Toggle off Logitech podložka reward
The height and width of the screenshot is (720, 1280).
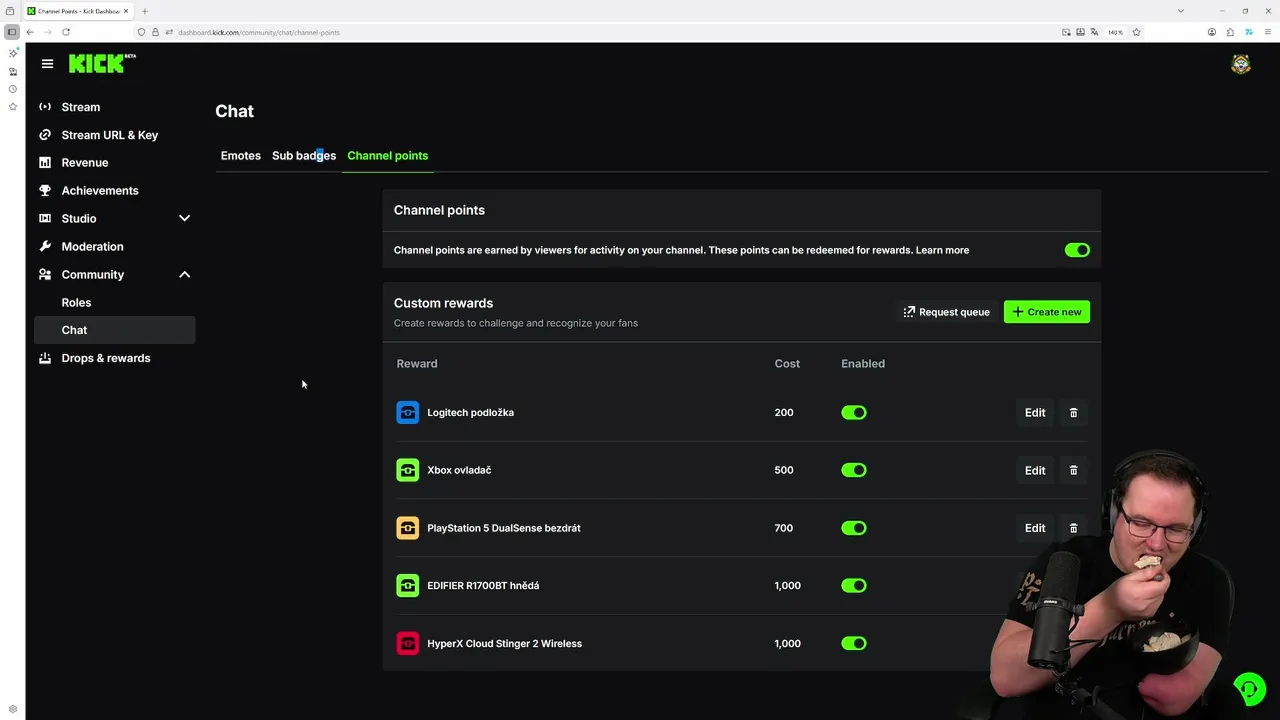(x=854, y=412)
